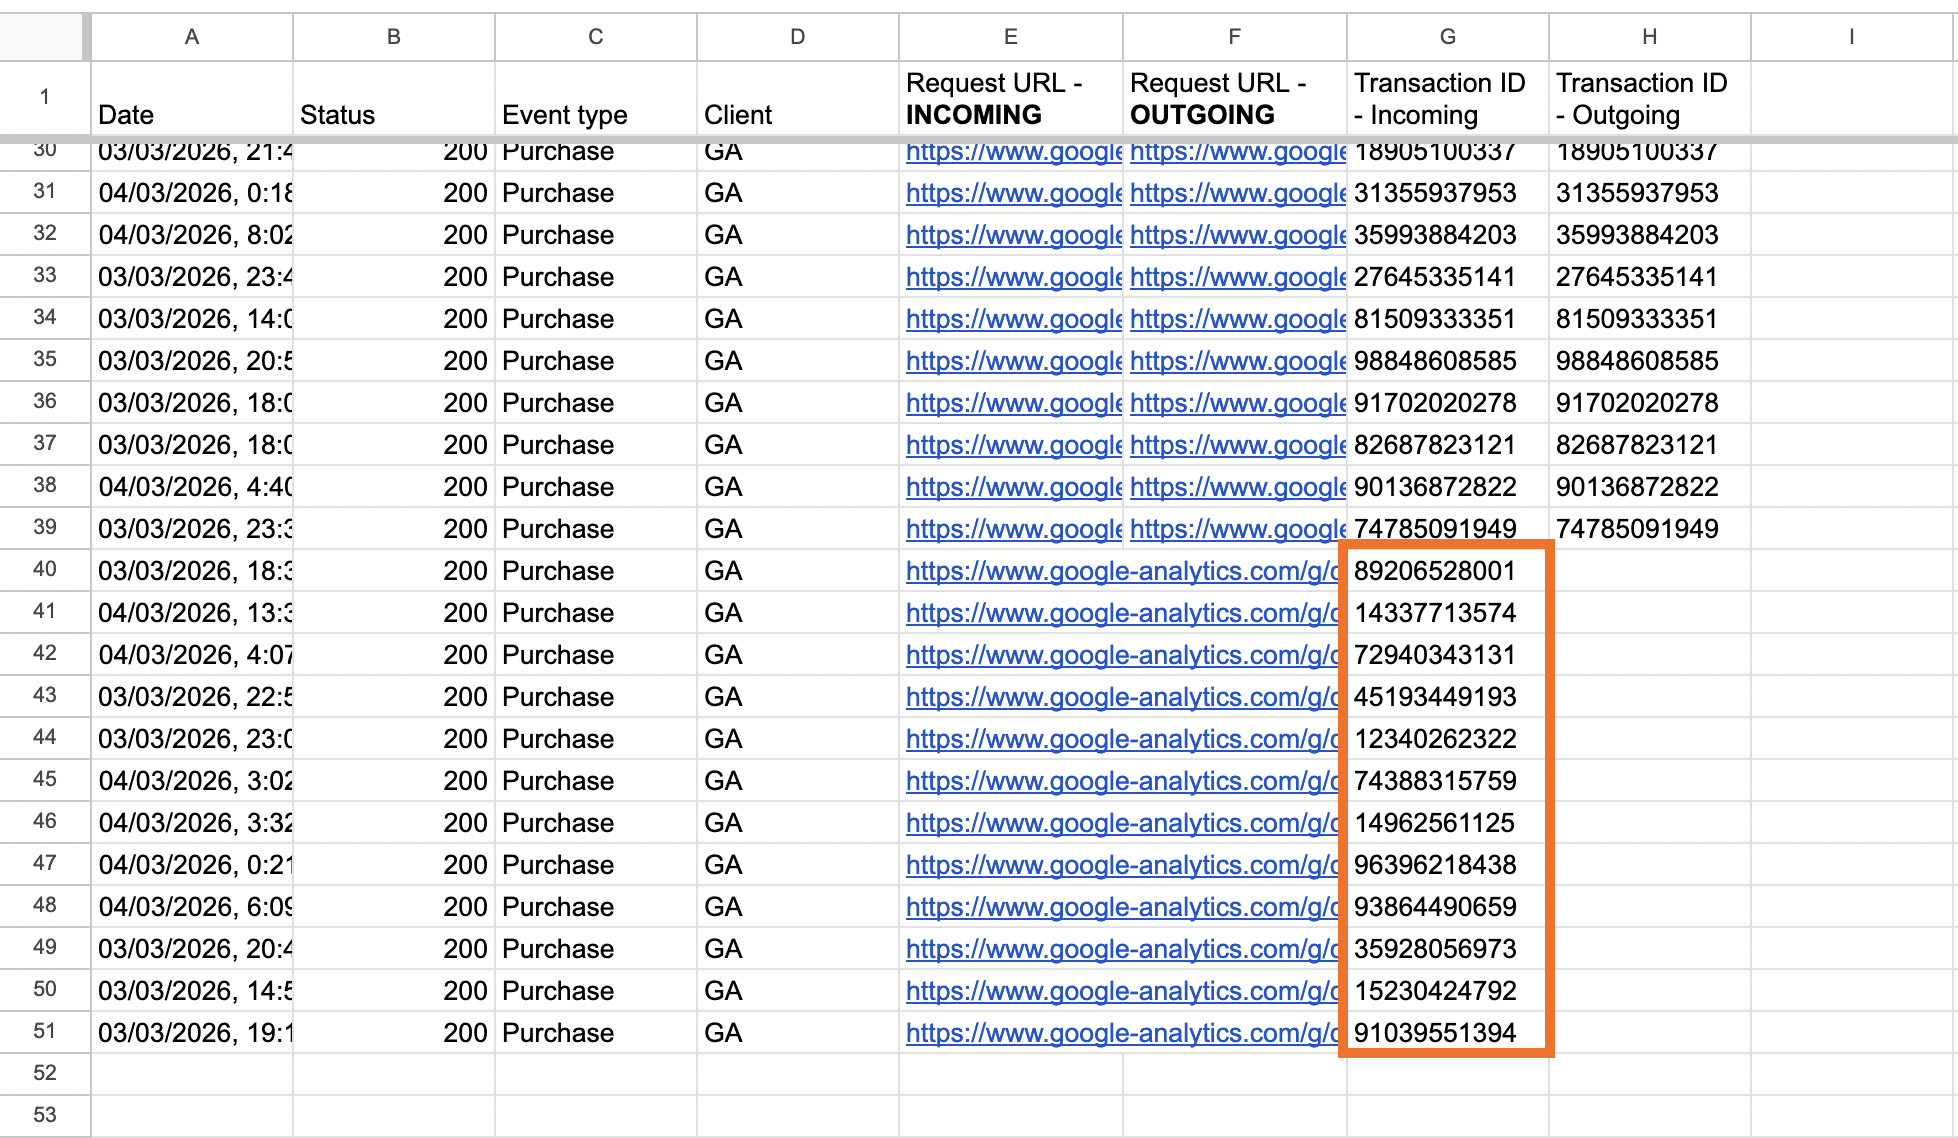1958x1138 pixels.
Task: Select the Client header cell
Action: click(x=797, y=98)
